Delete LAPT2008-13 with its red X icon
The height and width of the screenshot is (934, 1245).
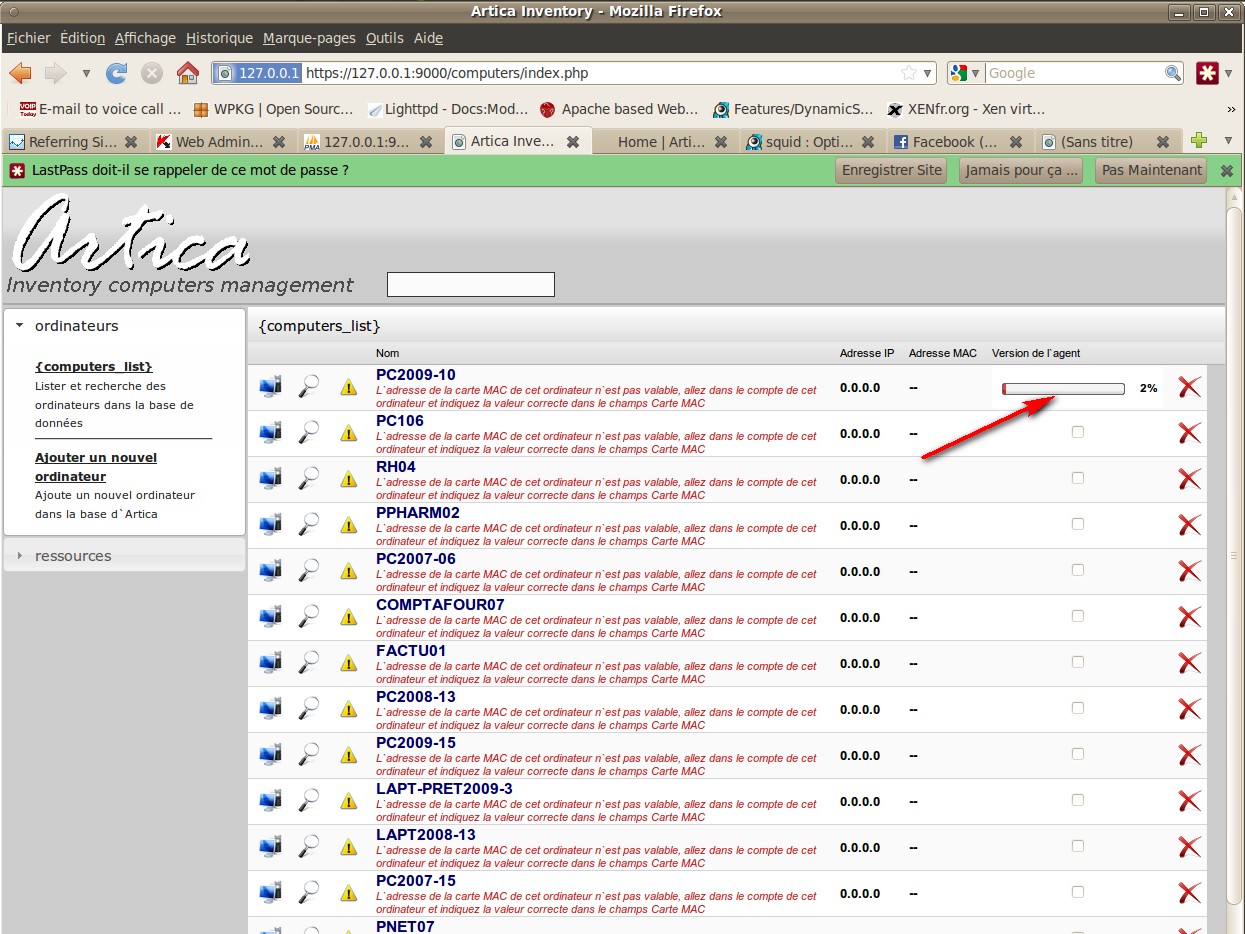(1189, 847)
